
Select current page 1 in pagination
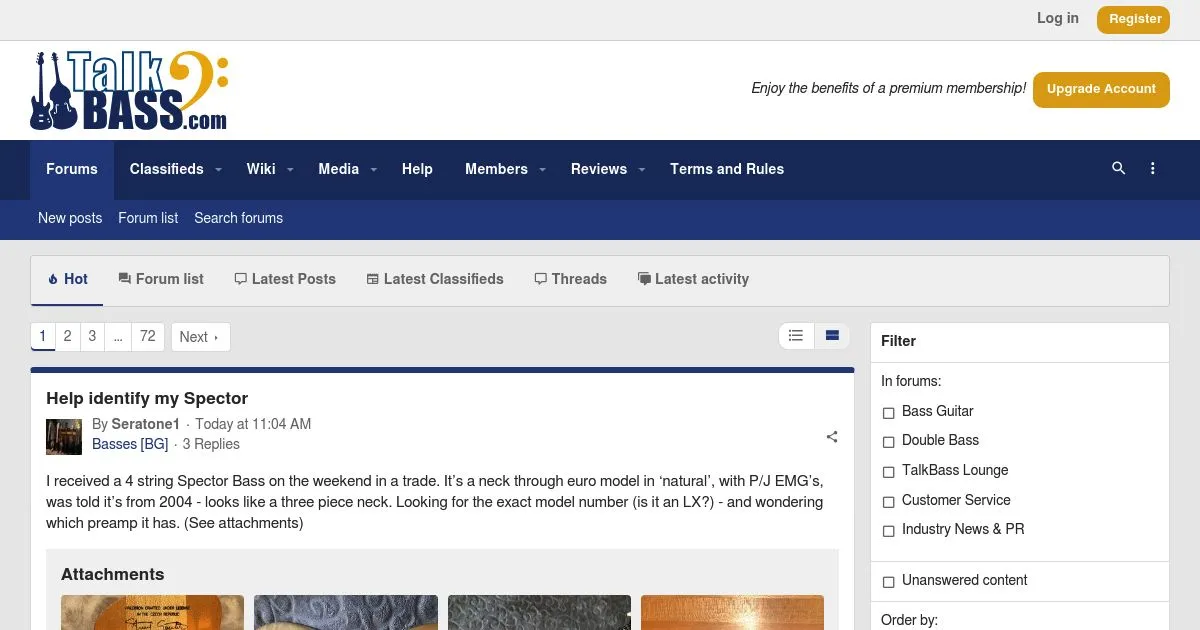click(x=43, y=336)
